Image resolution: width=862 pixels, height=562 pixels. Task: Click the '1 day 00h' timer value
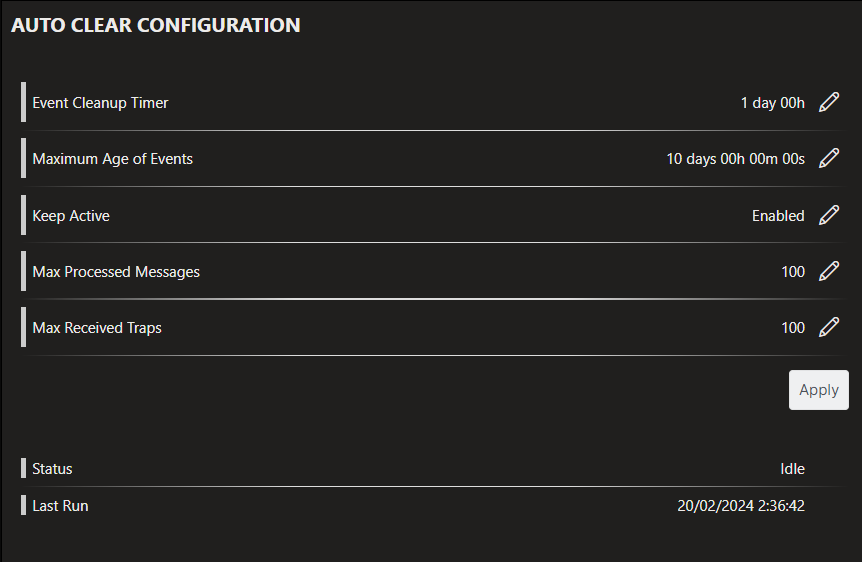pos(772,103)
